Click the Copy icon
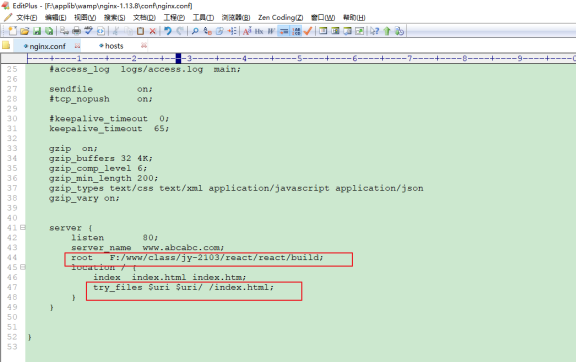 point(128,31)
